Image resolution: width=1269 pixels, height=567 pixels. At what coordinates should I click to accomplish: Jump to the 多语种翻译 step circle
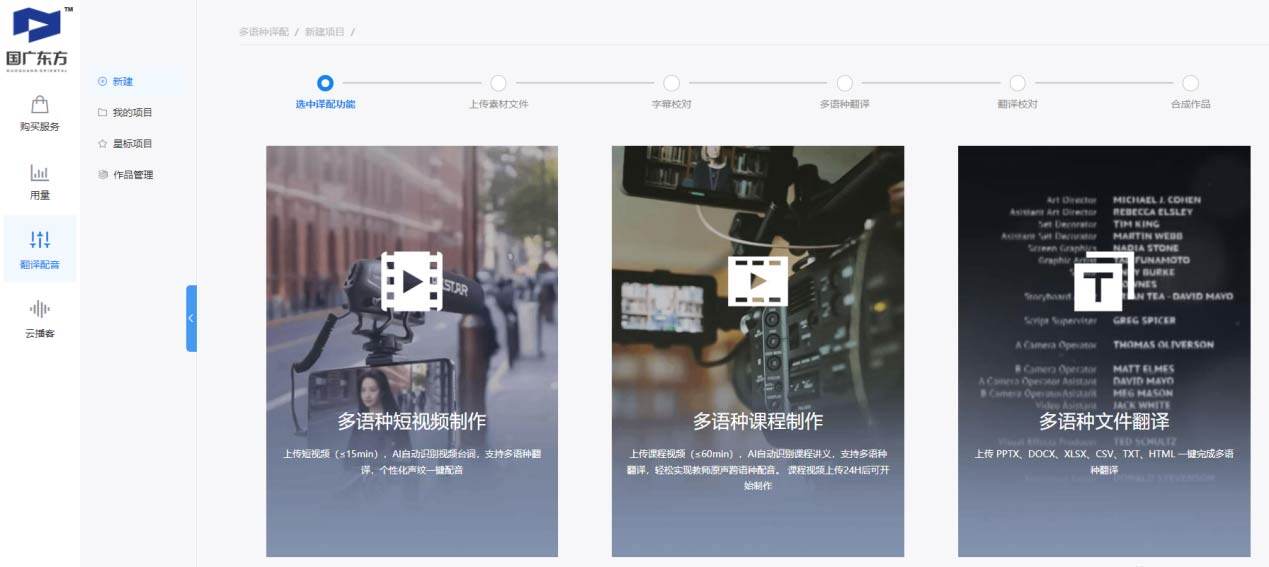(845, 83)
